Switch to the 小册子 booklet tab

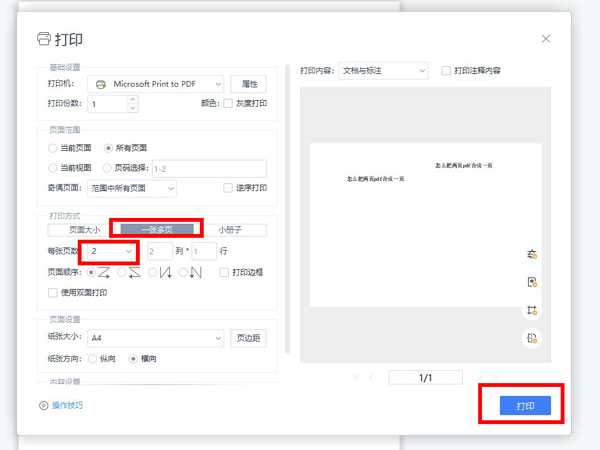click(230, 230)
